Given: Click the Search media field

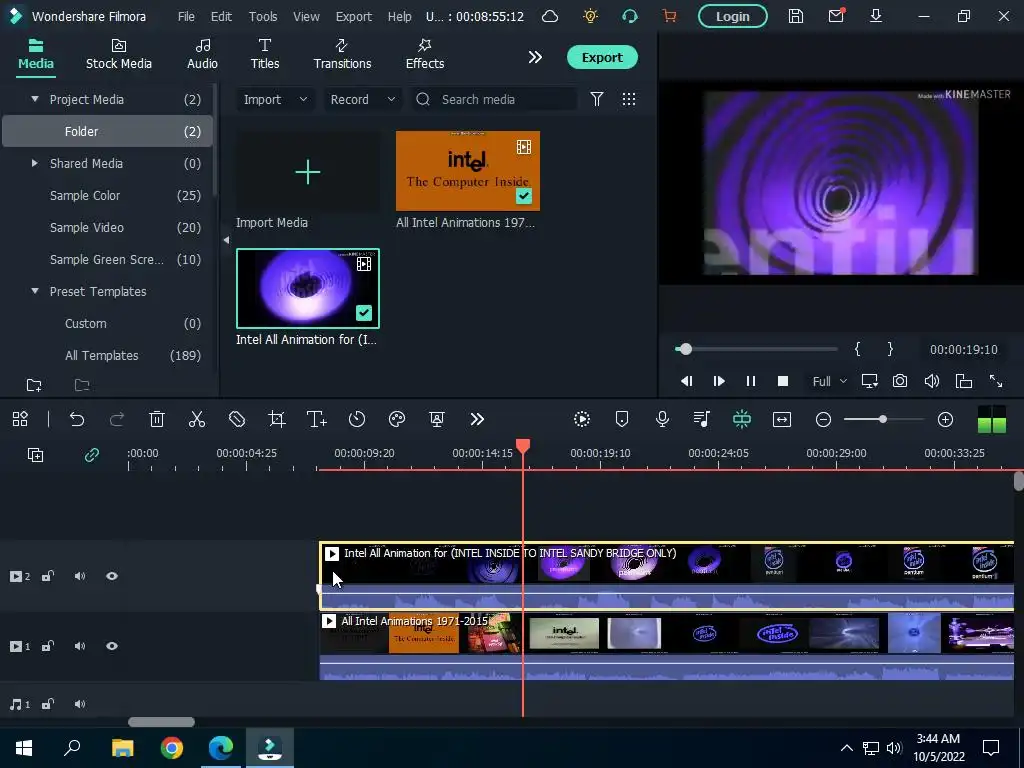Looking at the screenshot, I should pyautogui.click(x=494, y=99).
